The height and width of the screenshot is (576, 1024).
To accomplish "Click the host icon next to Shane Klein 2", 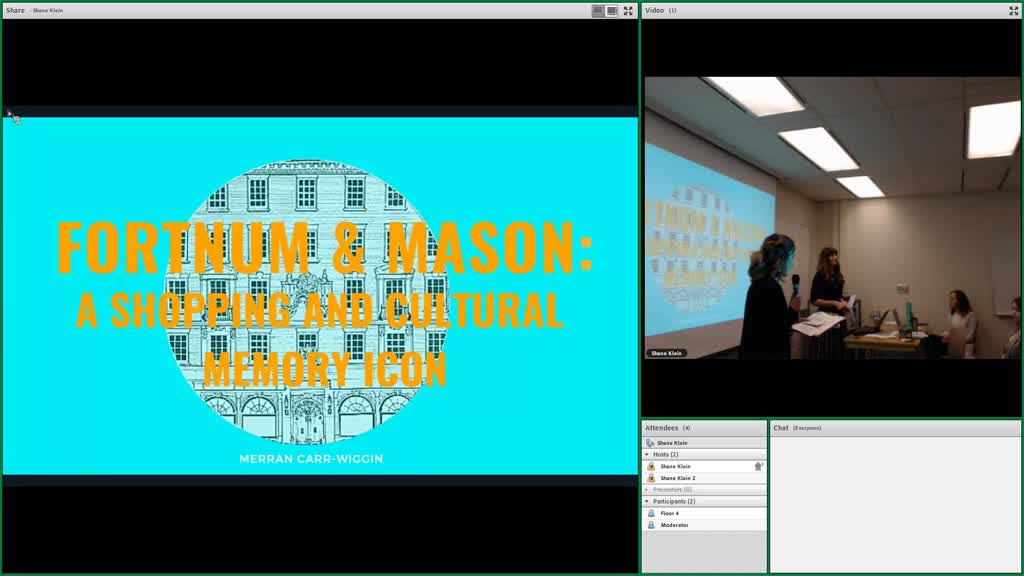I will tap(651, 478).
